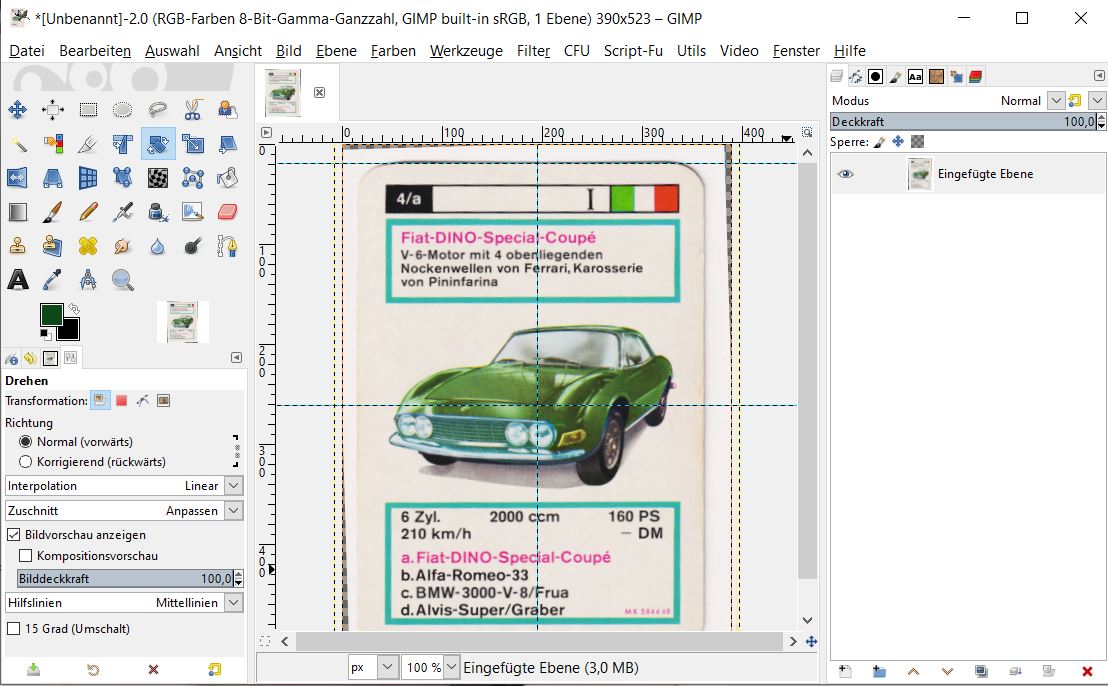Screen dimensions: 1108x686
Task: Expand the Hilfslinien dropdown
Action: click(233, 603)
